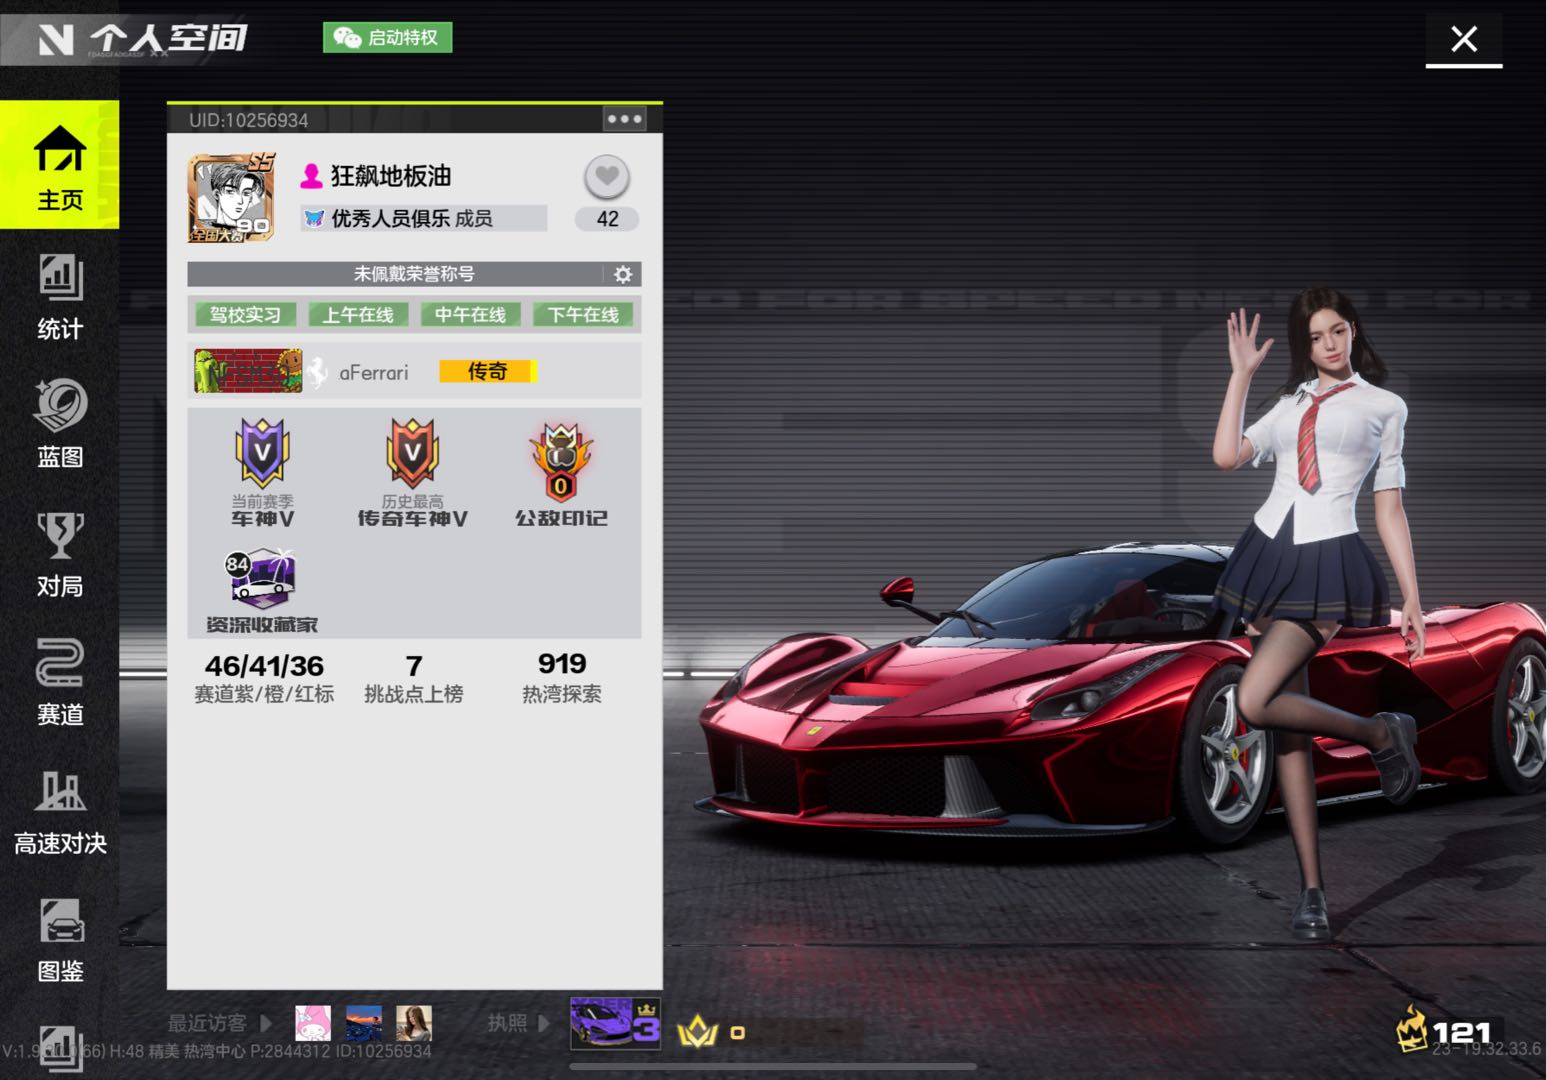Open the 统计 statistics sidebar tab

(60, 297)
